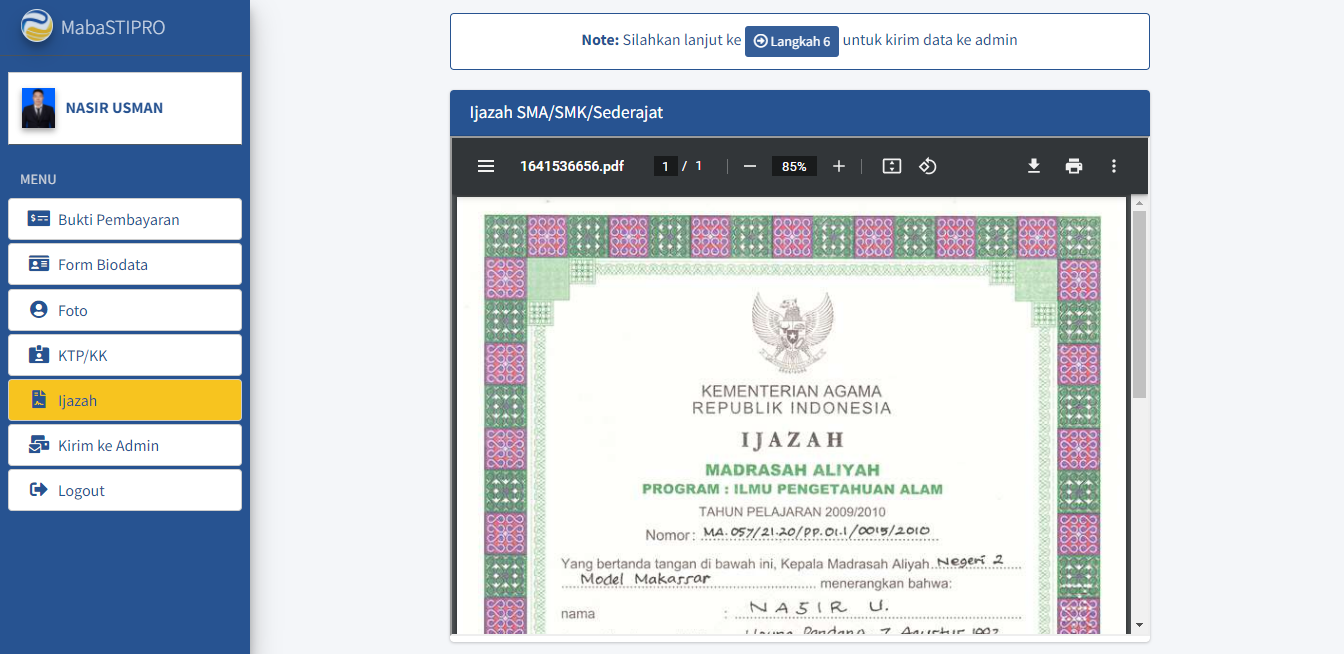Image resolution: width=1344 pixels, height=654 pixels.
Task: Select KTP/KK in sidebar
Action: [x=125, y=355]
